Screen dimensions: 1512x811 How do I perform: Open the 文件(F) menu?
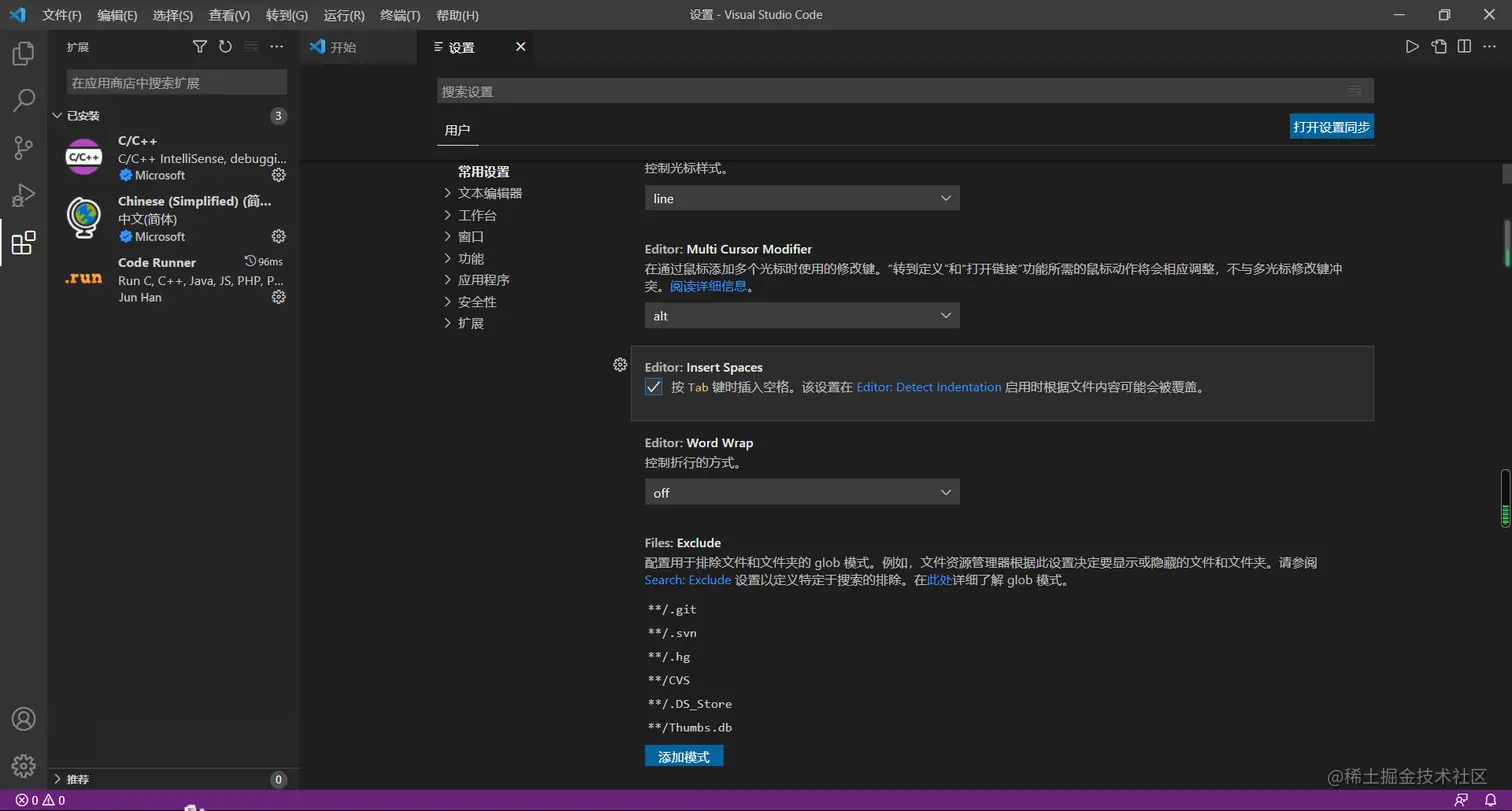point(62,15)
